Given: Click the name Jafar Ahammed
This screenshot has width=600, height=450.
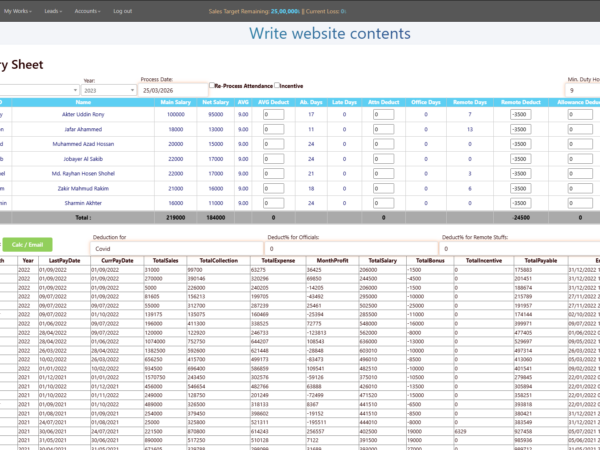Looking at the screenshot, I should tap(83, 129).
